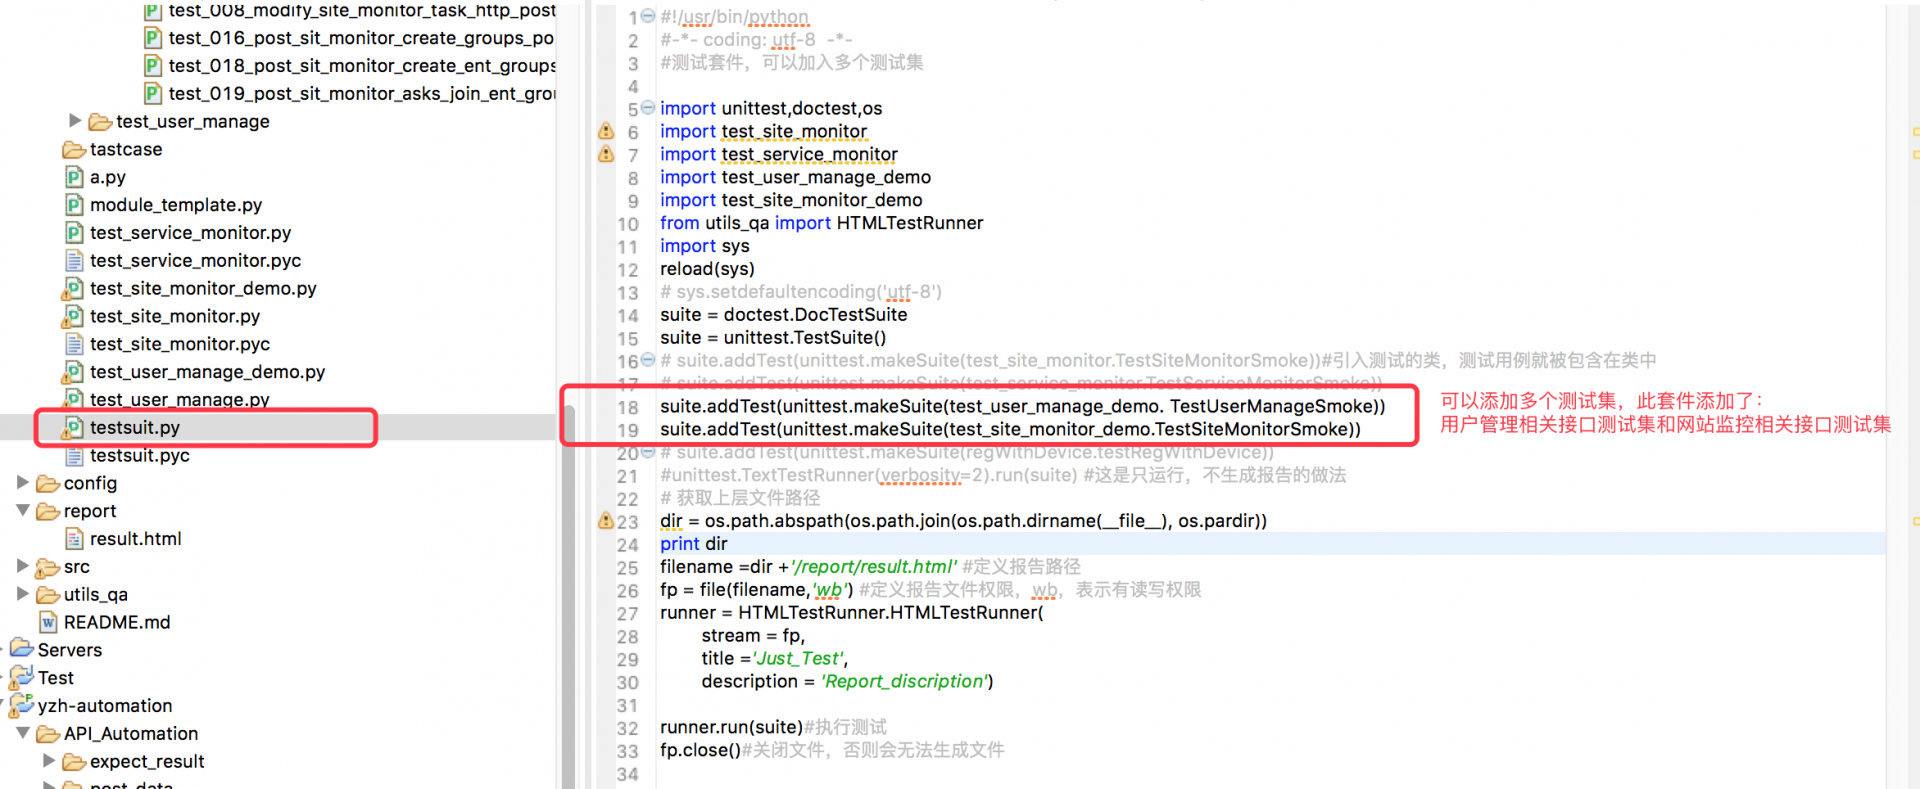Click 'suite = unittest.TestSuite()' line

[773, 338]
